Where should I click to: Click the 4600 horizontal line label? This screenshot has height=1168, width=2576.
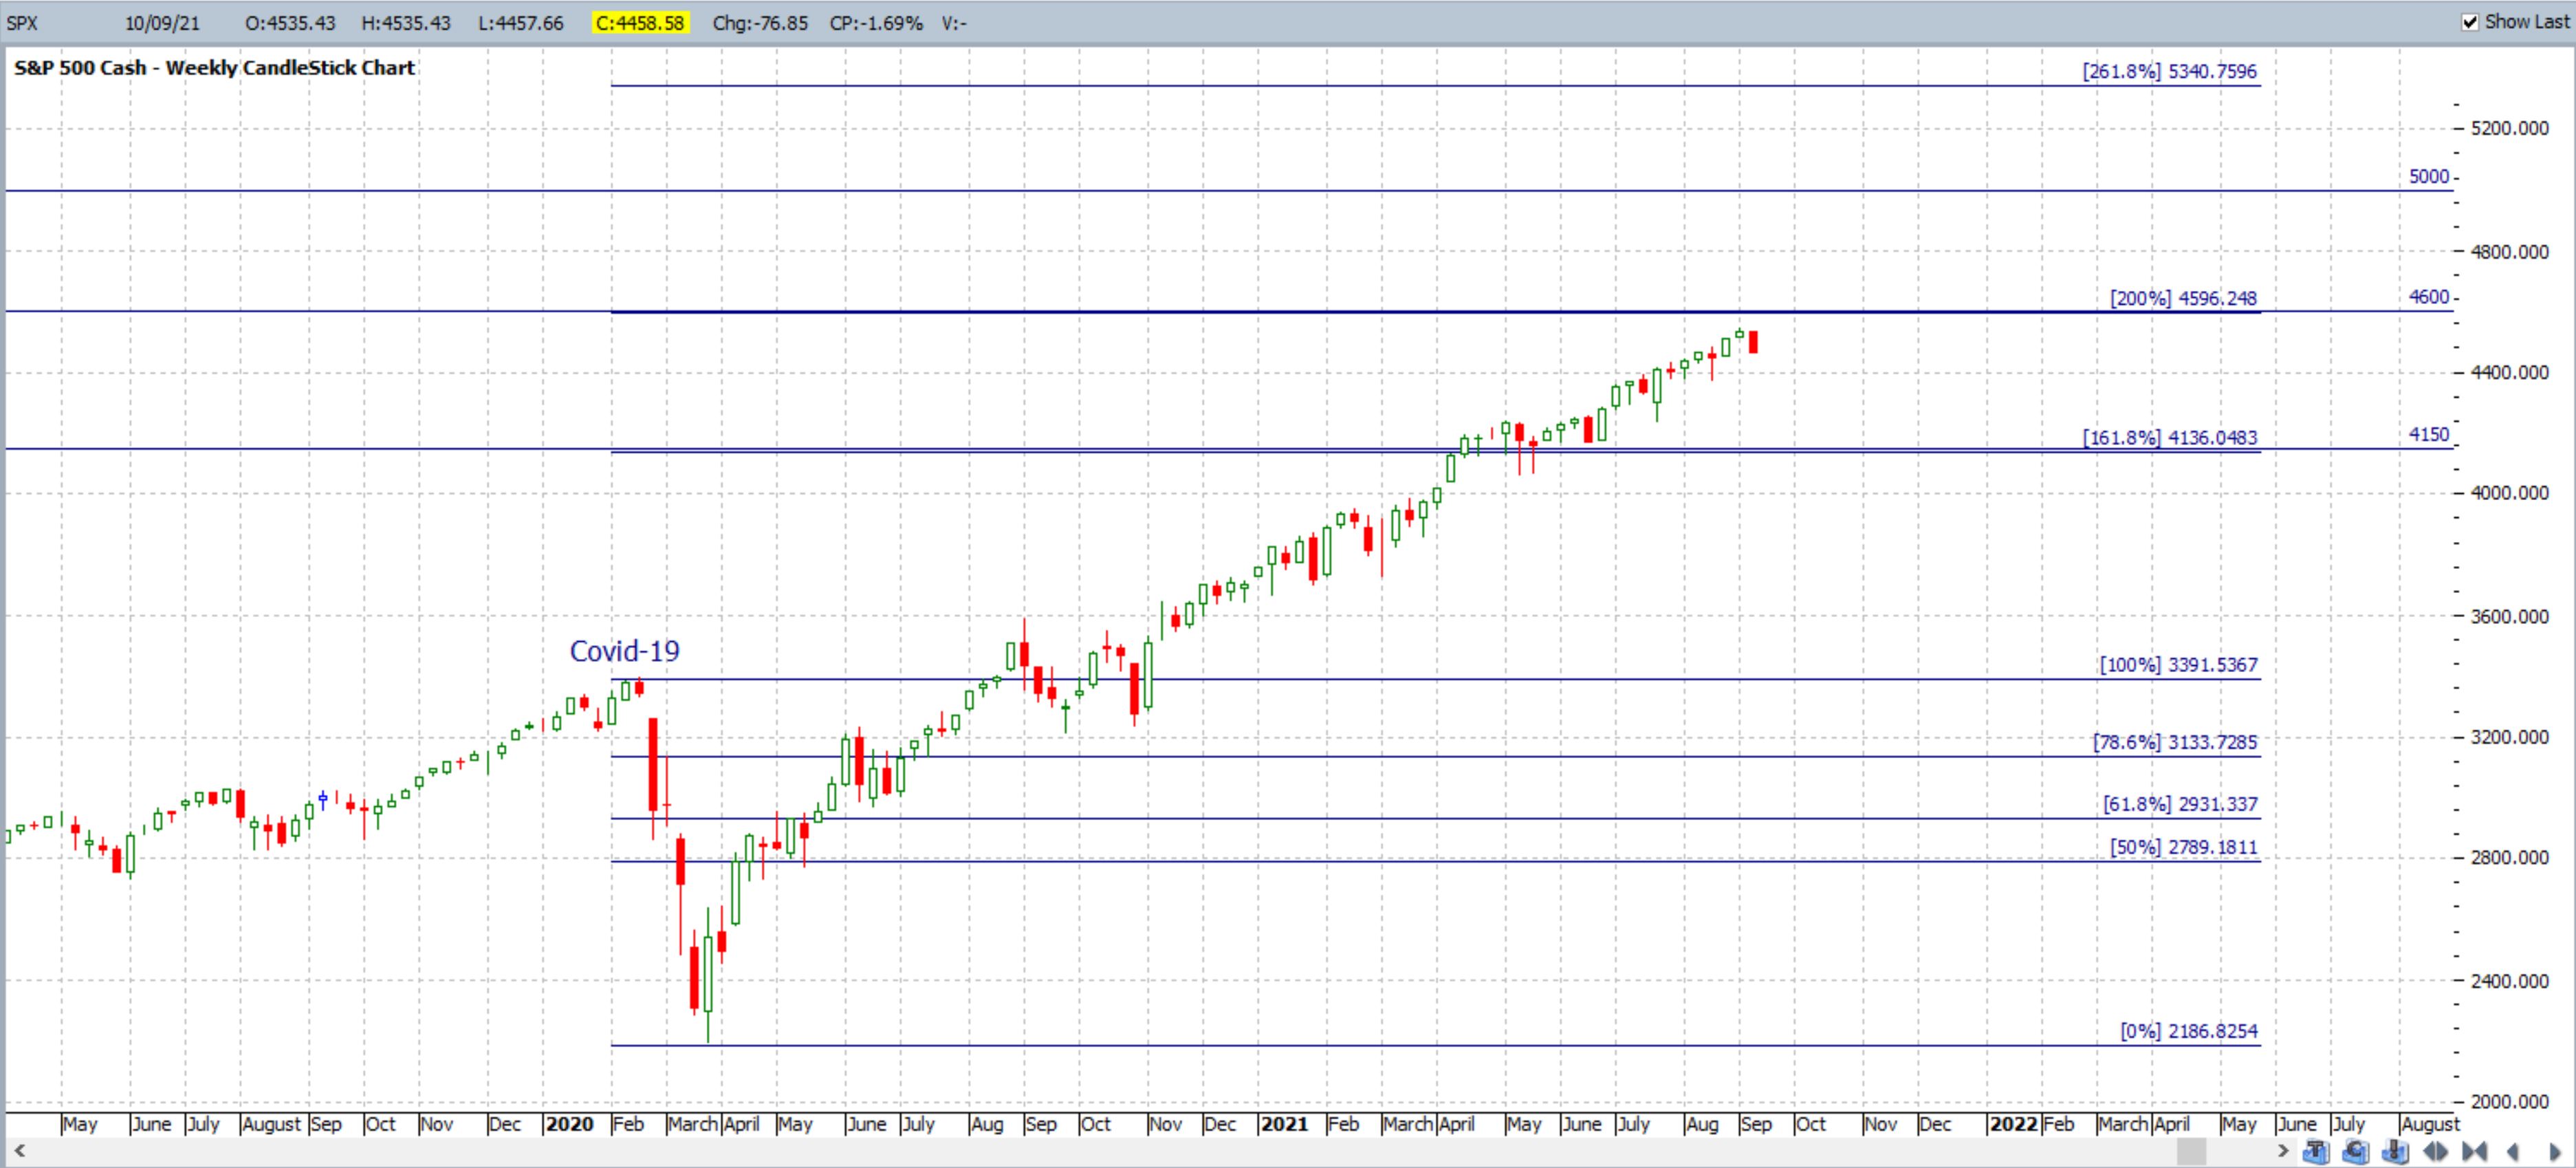coord(2429,297)
